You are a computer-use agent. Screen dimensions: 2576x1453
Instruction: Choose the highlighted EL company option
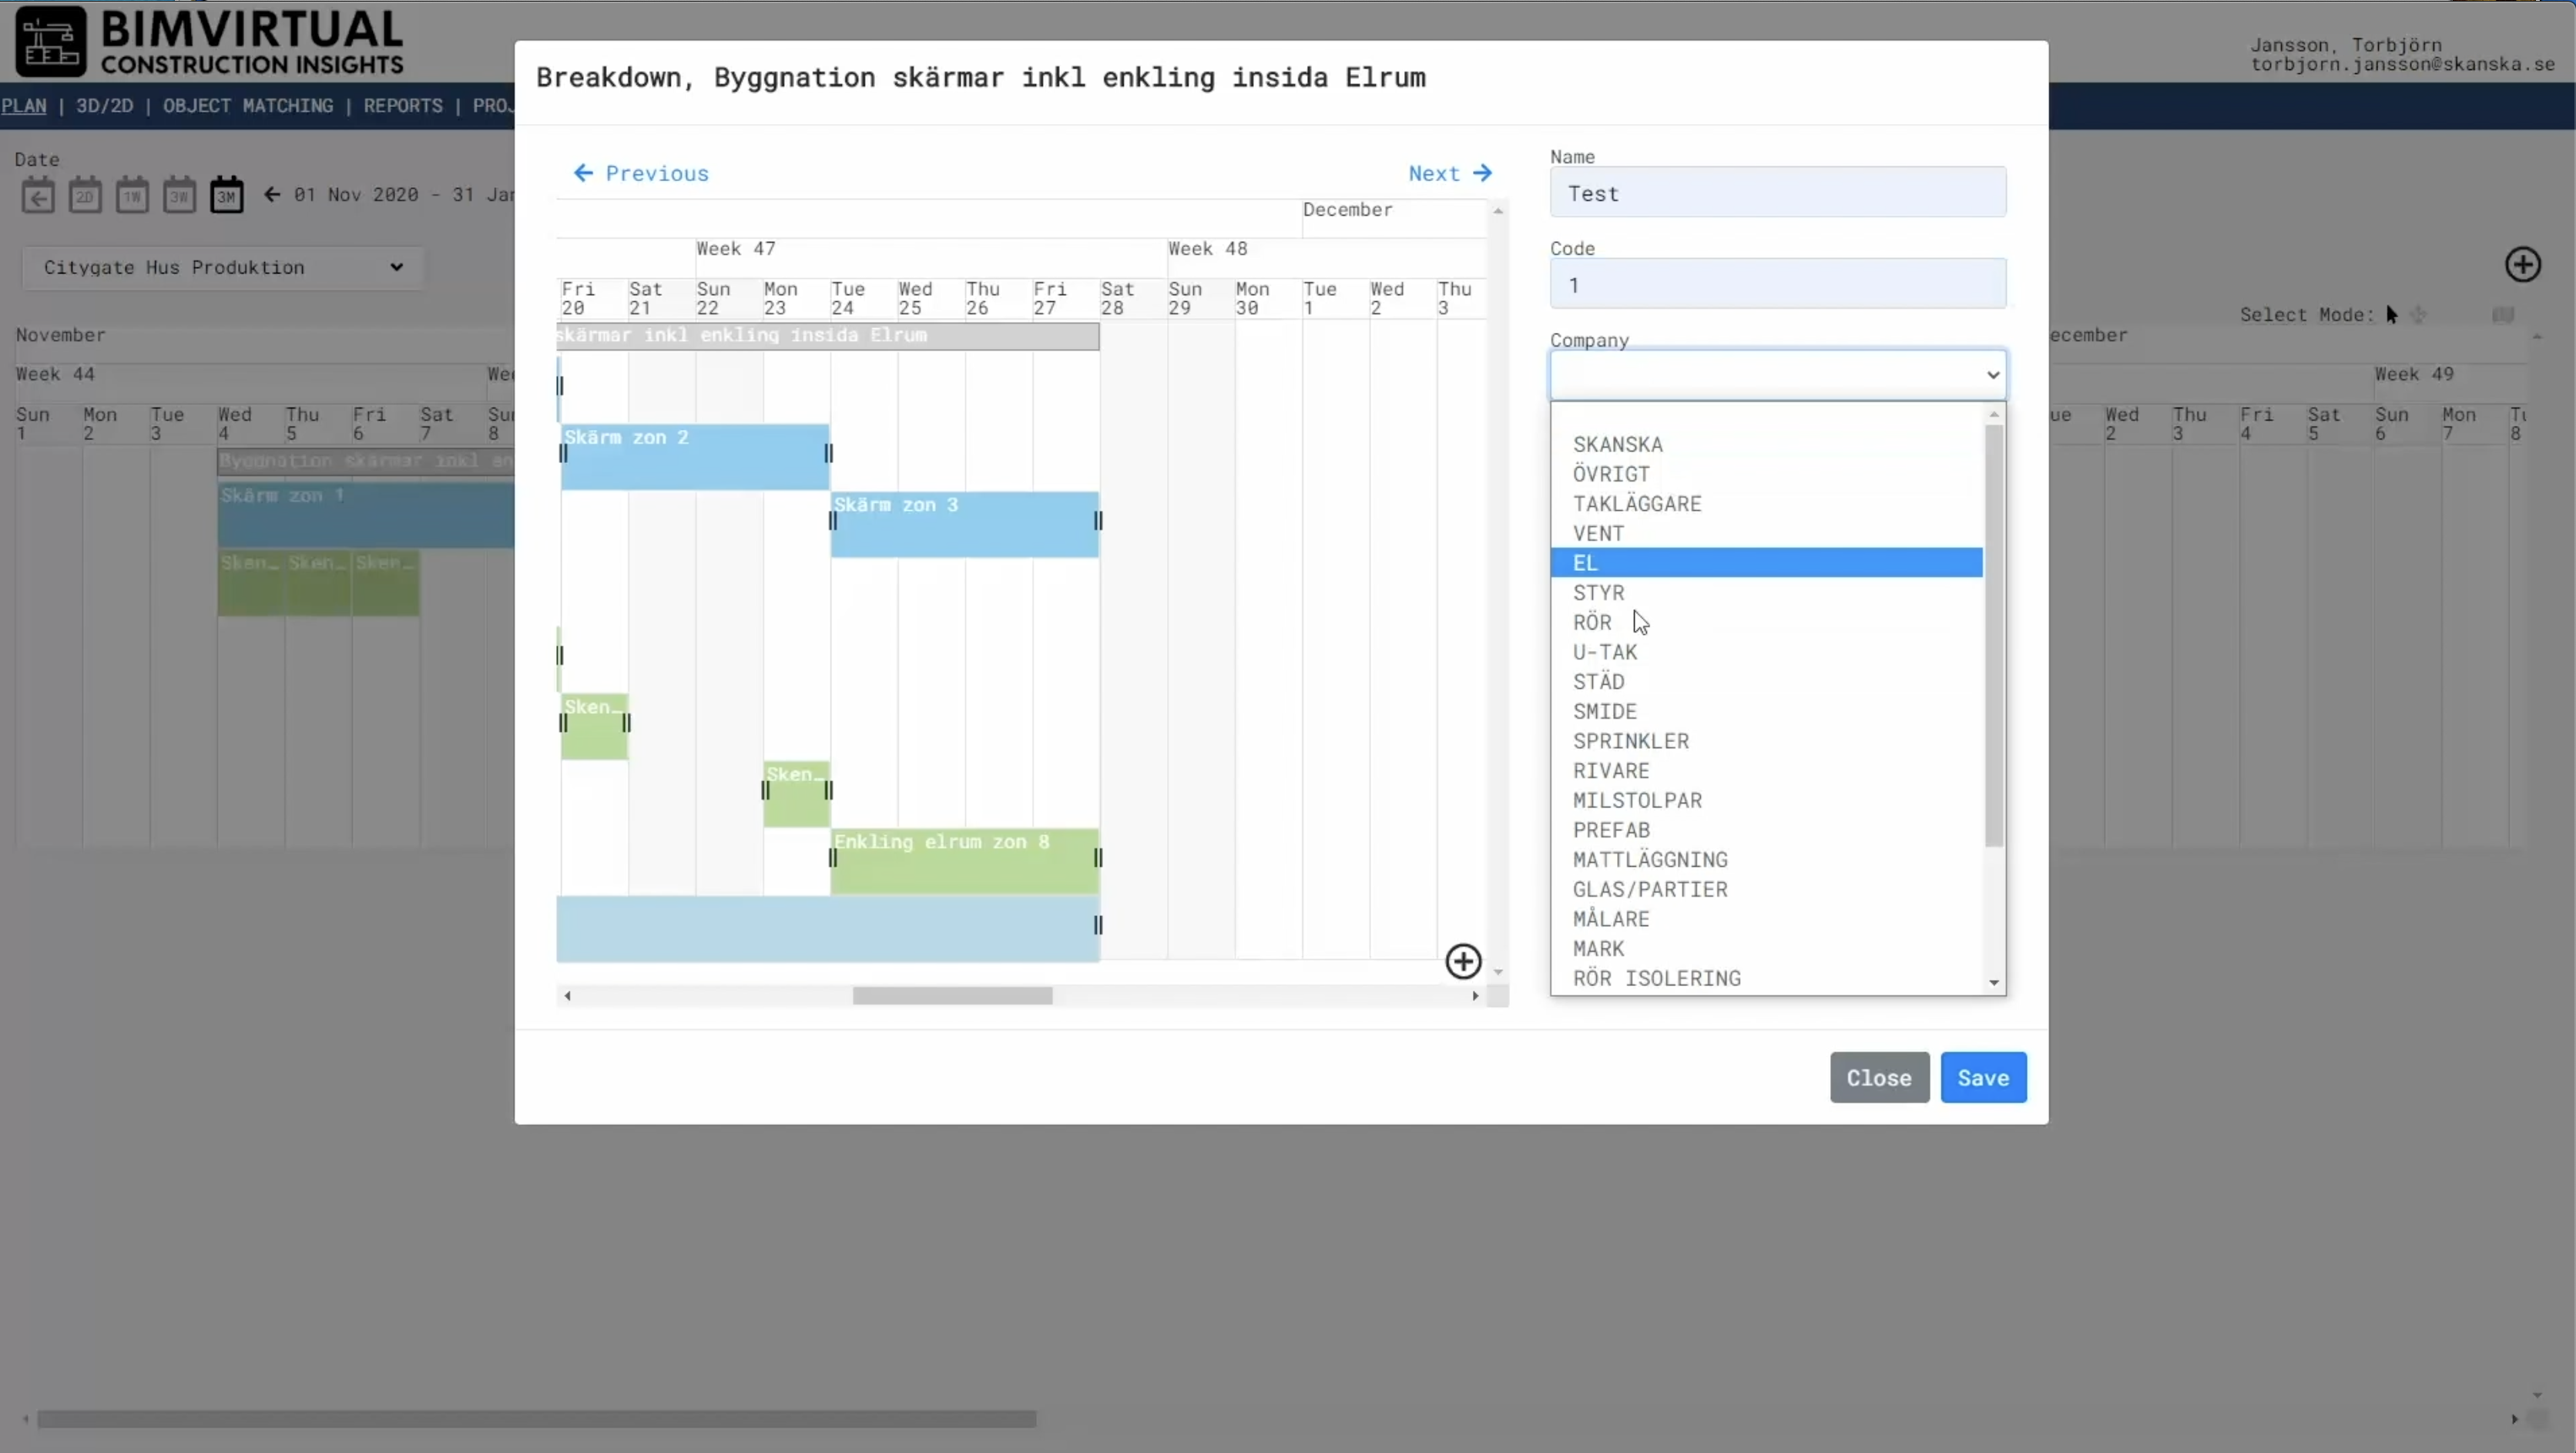point(1766,563)
